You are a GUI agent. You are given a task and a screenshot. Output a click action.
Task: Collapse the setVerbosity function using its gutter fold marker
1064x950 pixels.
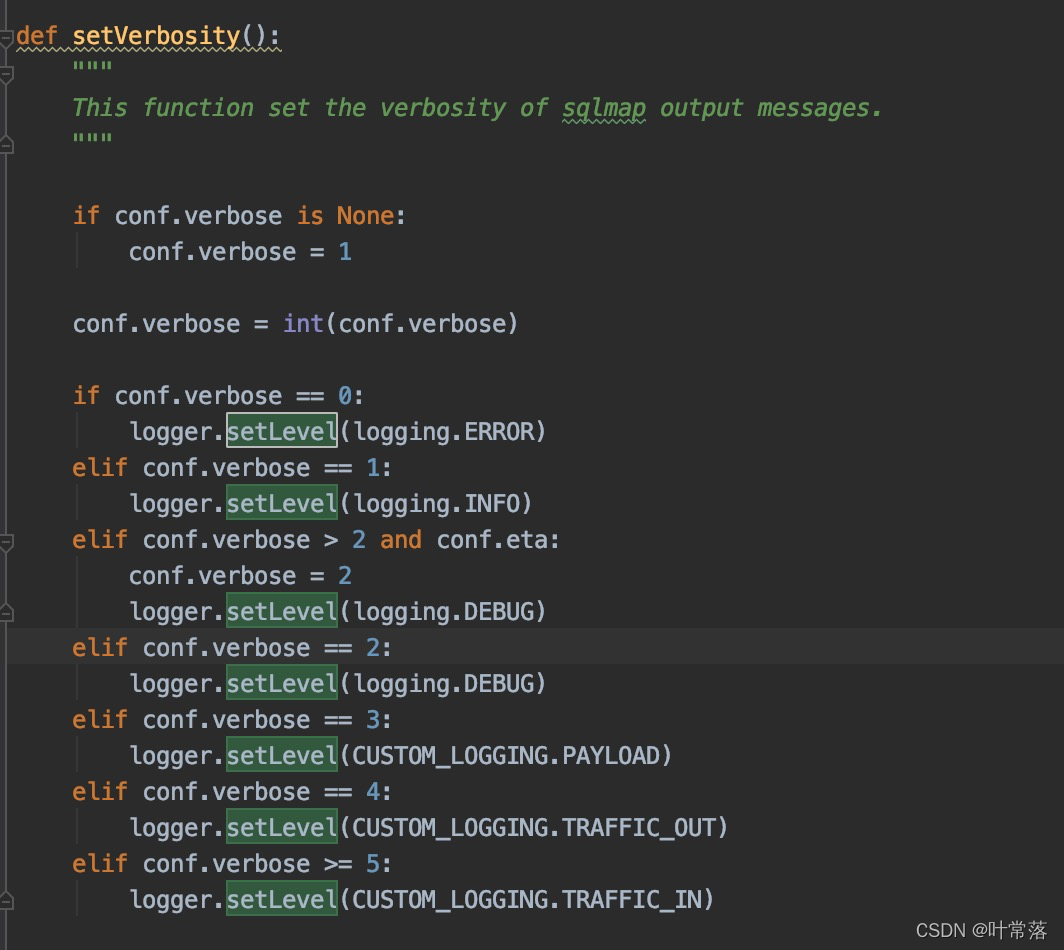click(6, 37)
